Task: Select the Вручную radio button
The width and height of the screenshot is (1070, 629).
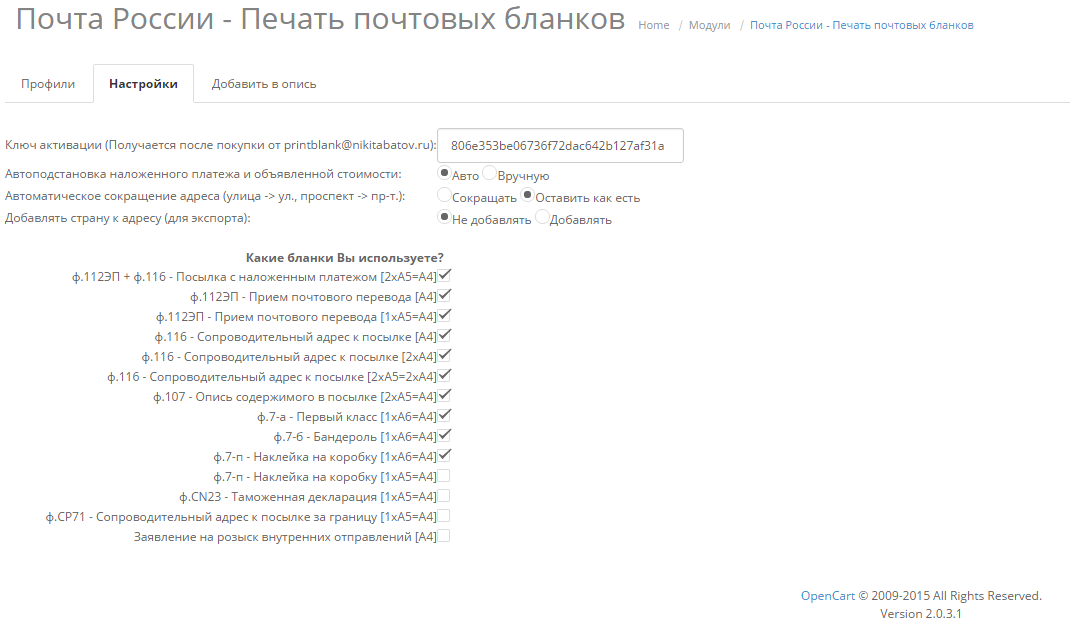Action: (489, 173)
